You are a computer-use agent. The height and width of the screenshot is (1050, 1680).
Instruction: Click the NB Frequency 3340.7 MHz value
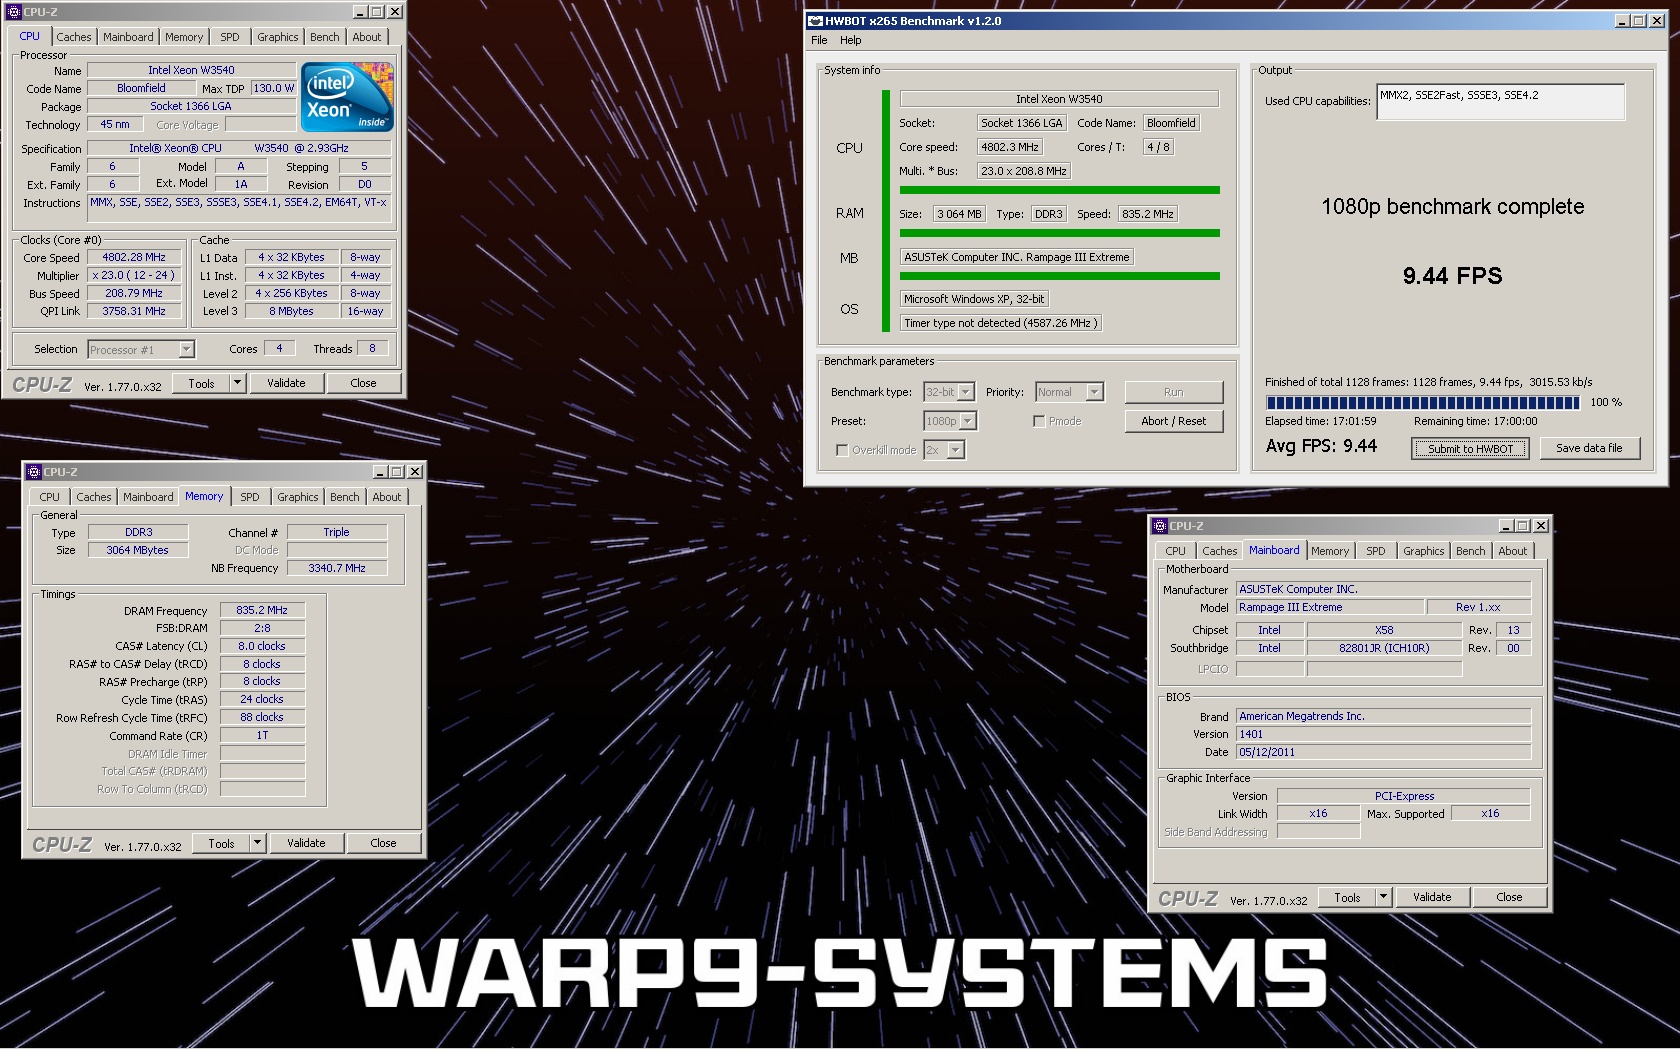coord(337,568)
